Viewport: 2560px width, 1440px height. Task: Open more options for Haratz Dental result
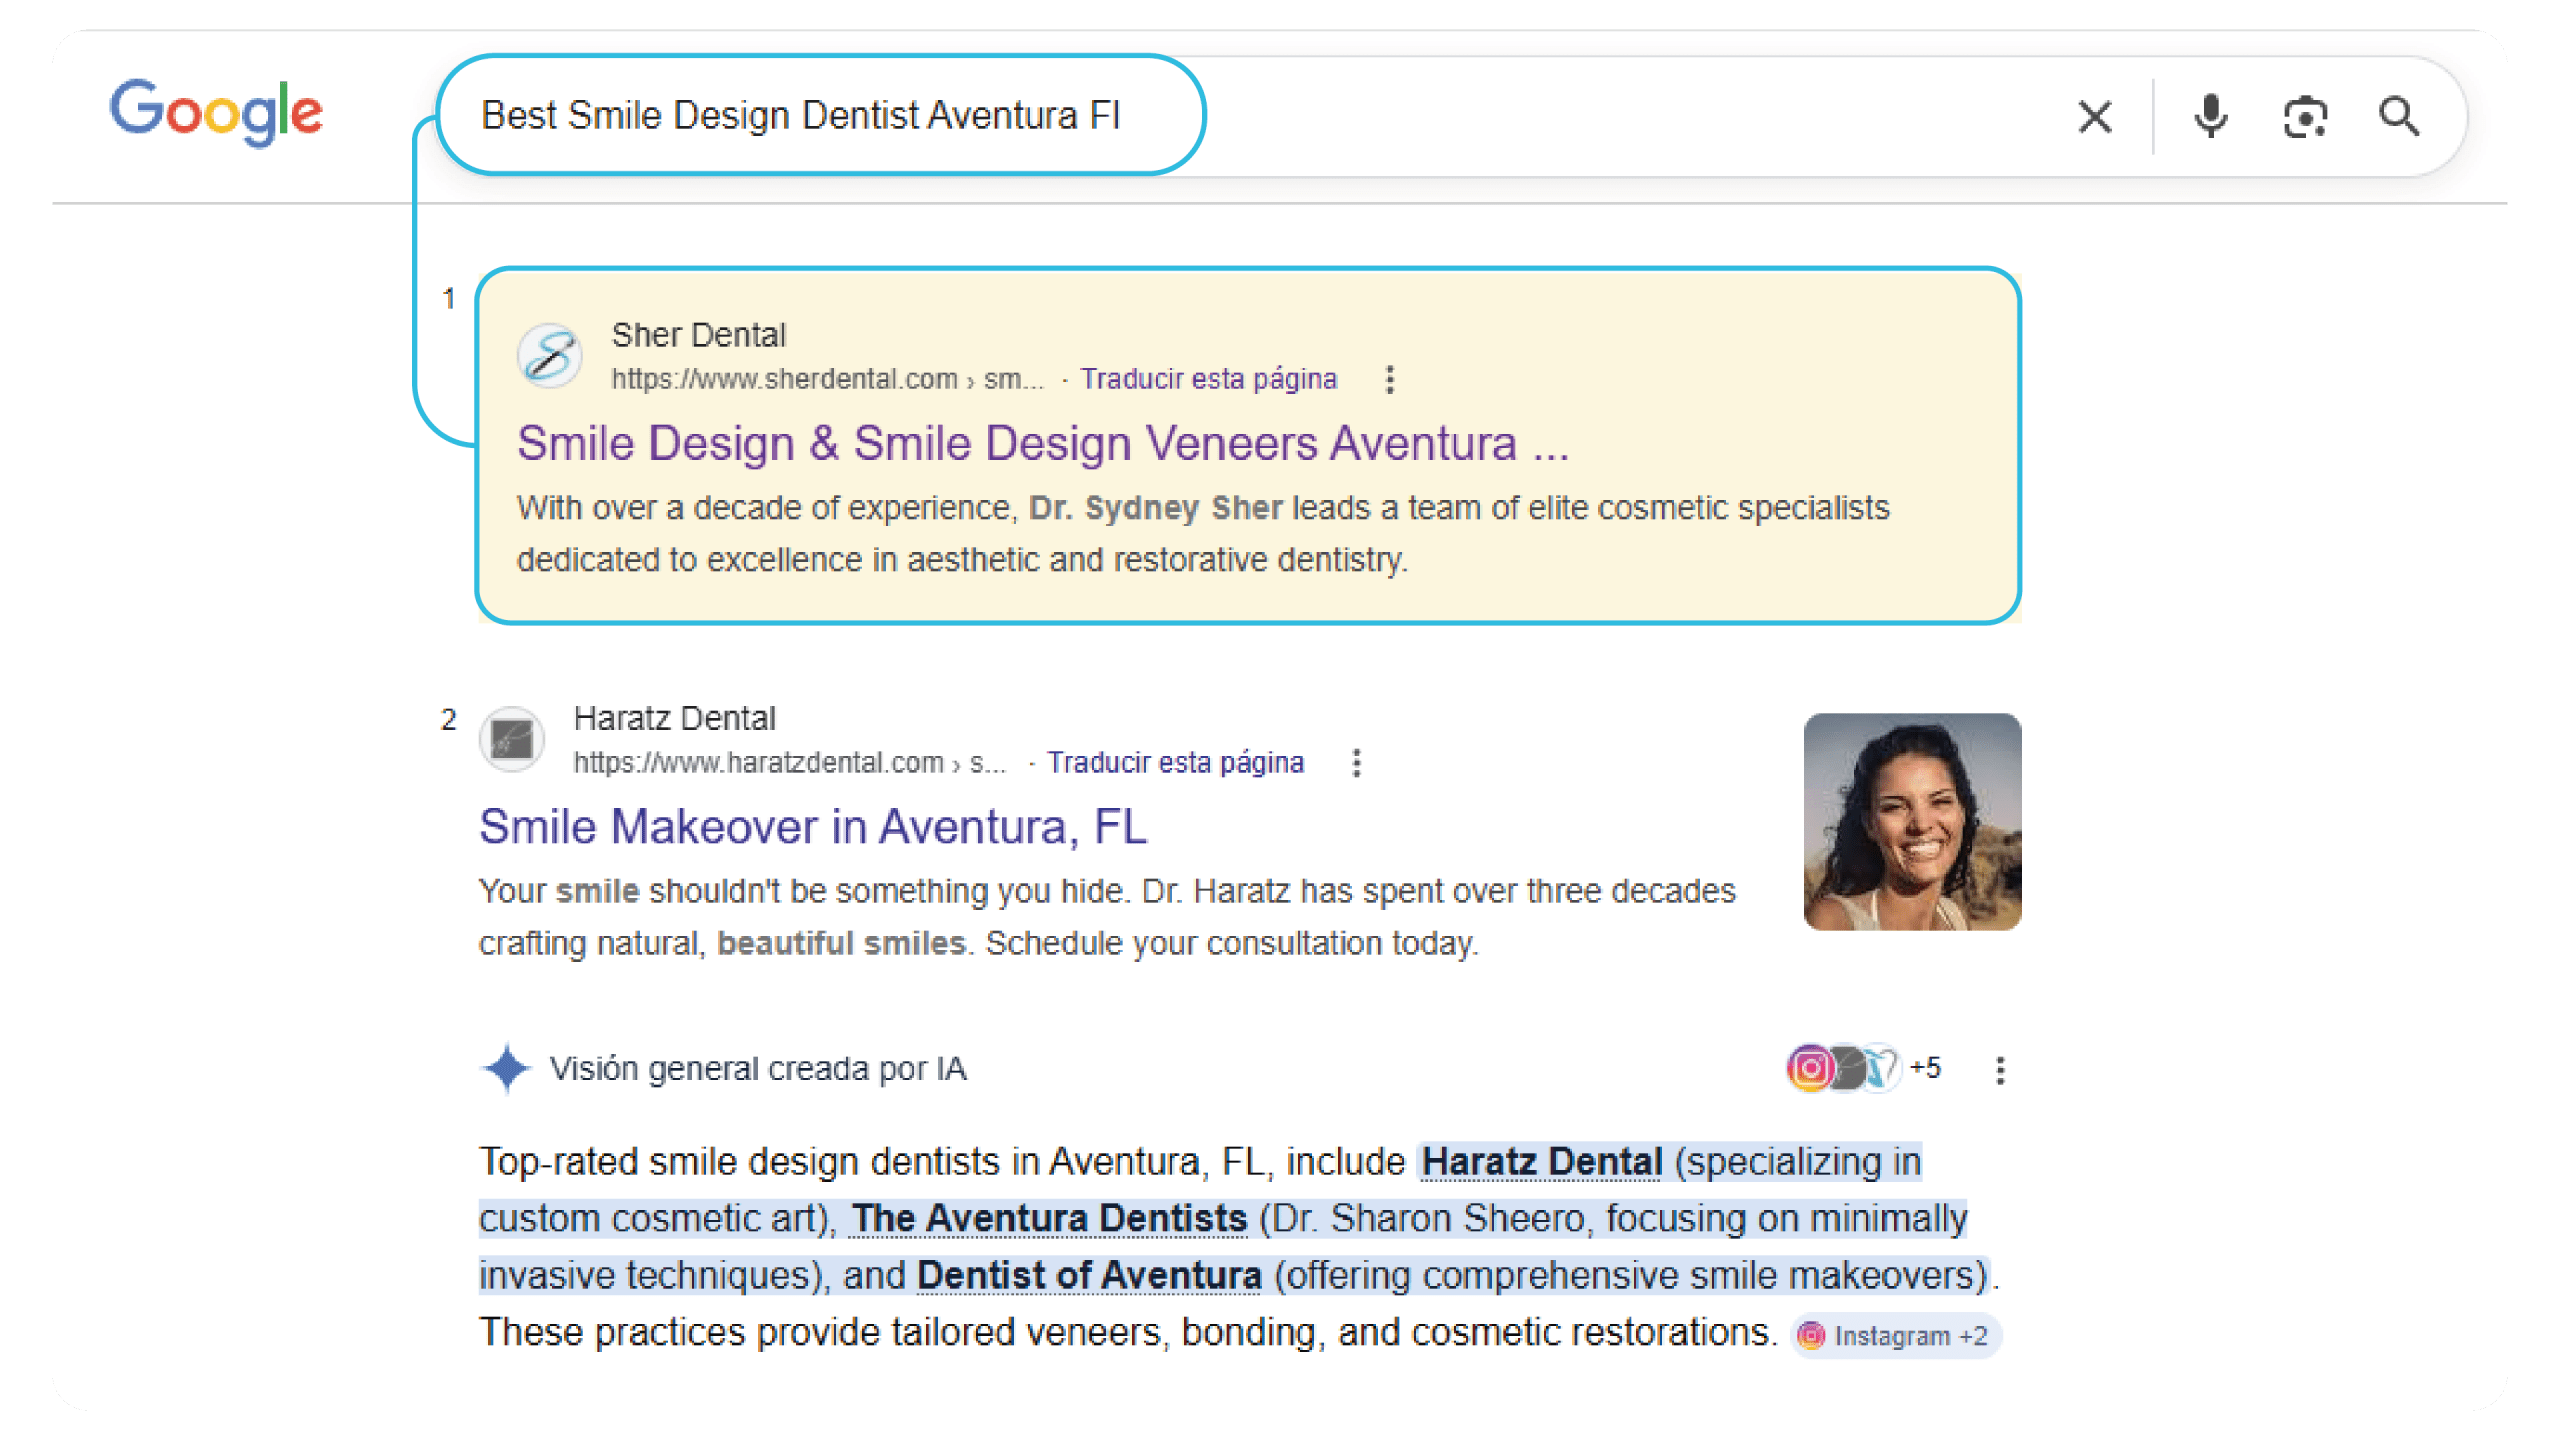[x=1356, y=763]
